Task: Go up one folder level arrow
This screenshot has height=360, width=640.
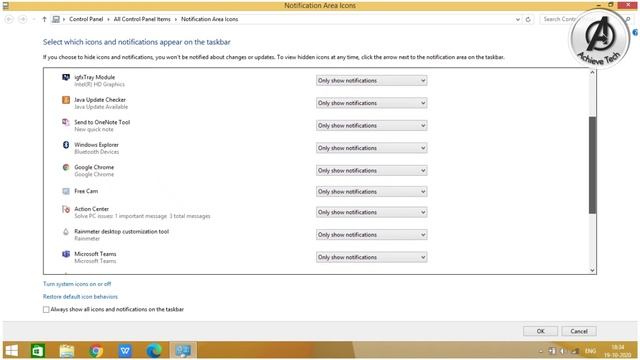Action: pyautogui.click(x=44, y=19)
